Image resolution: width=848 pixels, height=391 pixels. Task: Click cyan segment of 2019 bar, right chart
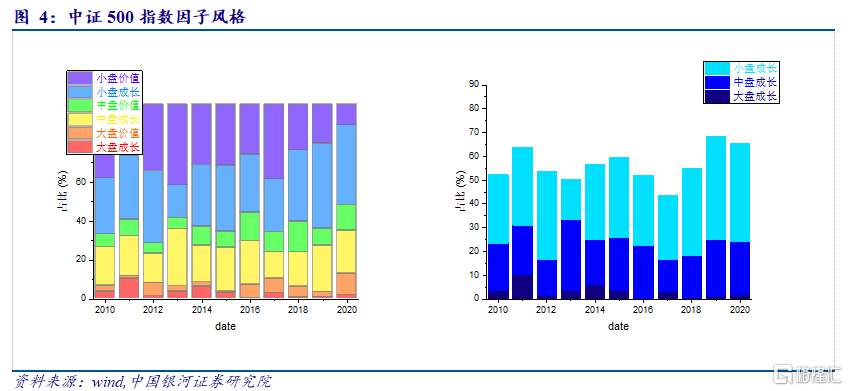click(716, 188)
